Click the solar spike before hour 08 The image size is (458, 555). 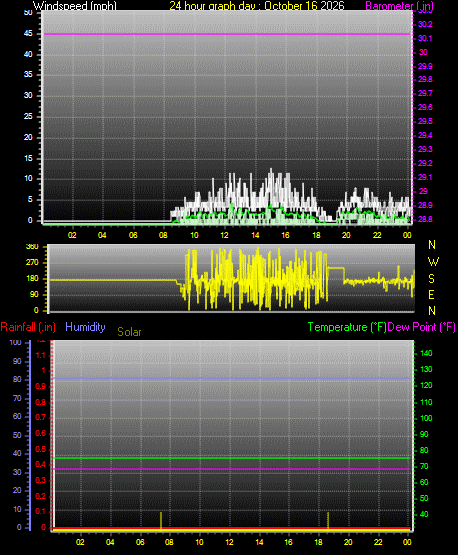tap(161, 521)
